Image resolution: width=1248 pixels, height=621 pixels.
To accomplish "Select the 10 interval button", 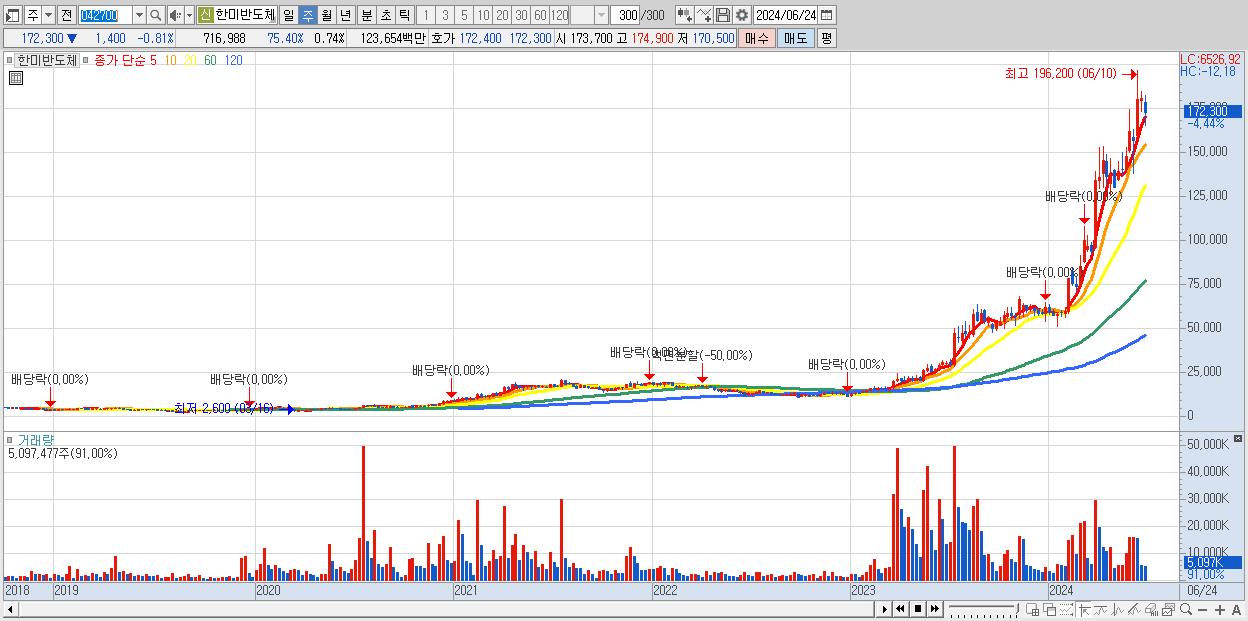I will [483, 15].
